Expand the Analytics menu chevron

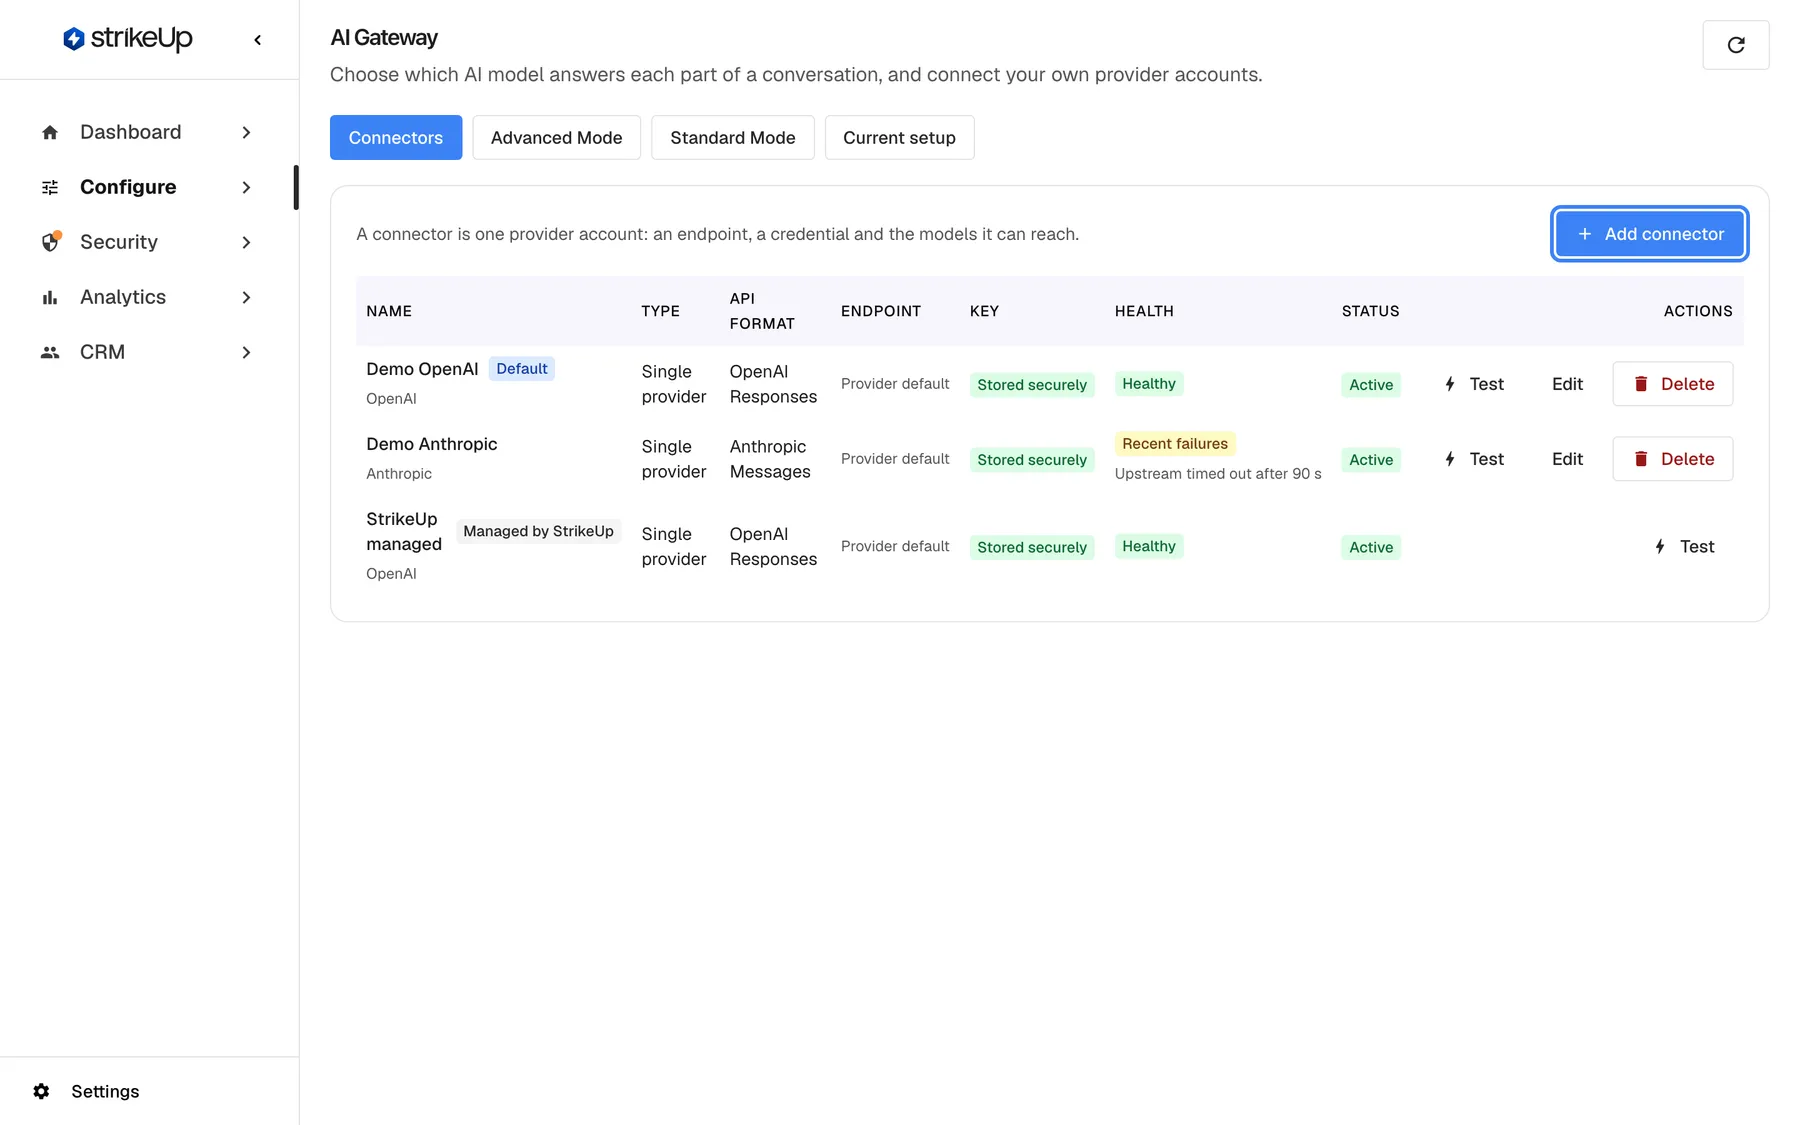point(246,297)
